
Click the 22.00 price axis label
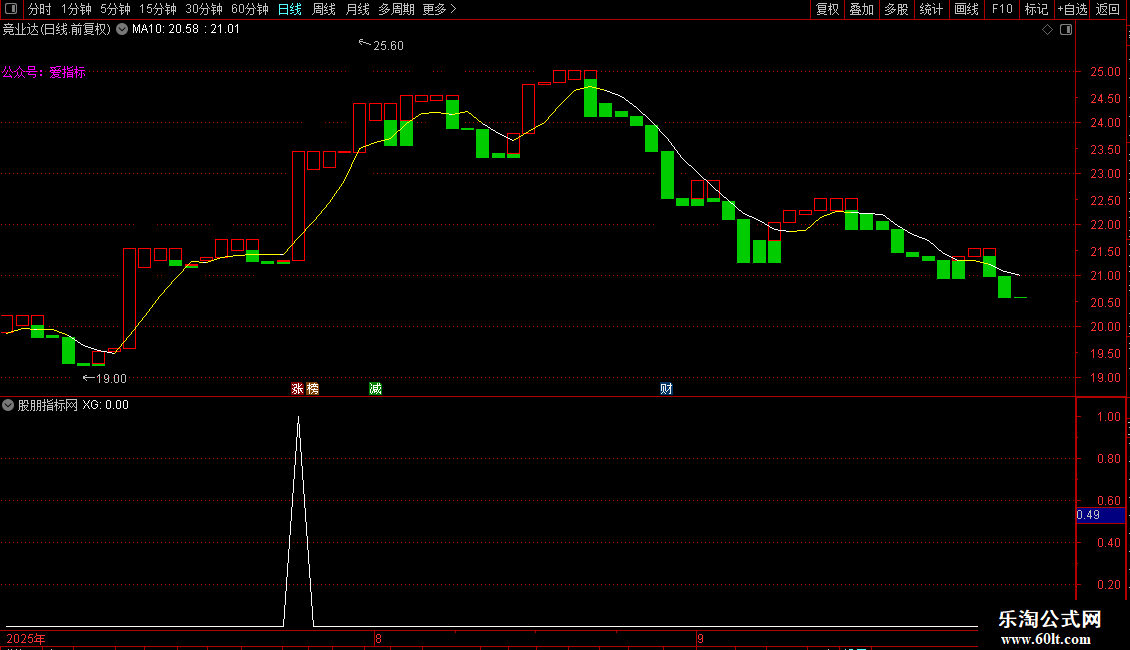1105,225
